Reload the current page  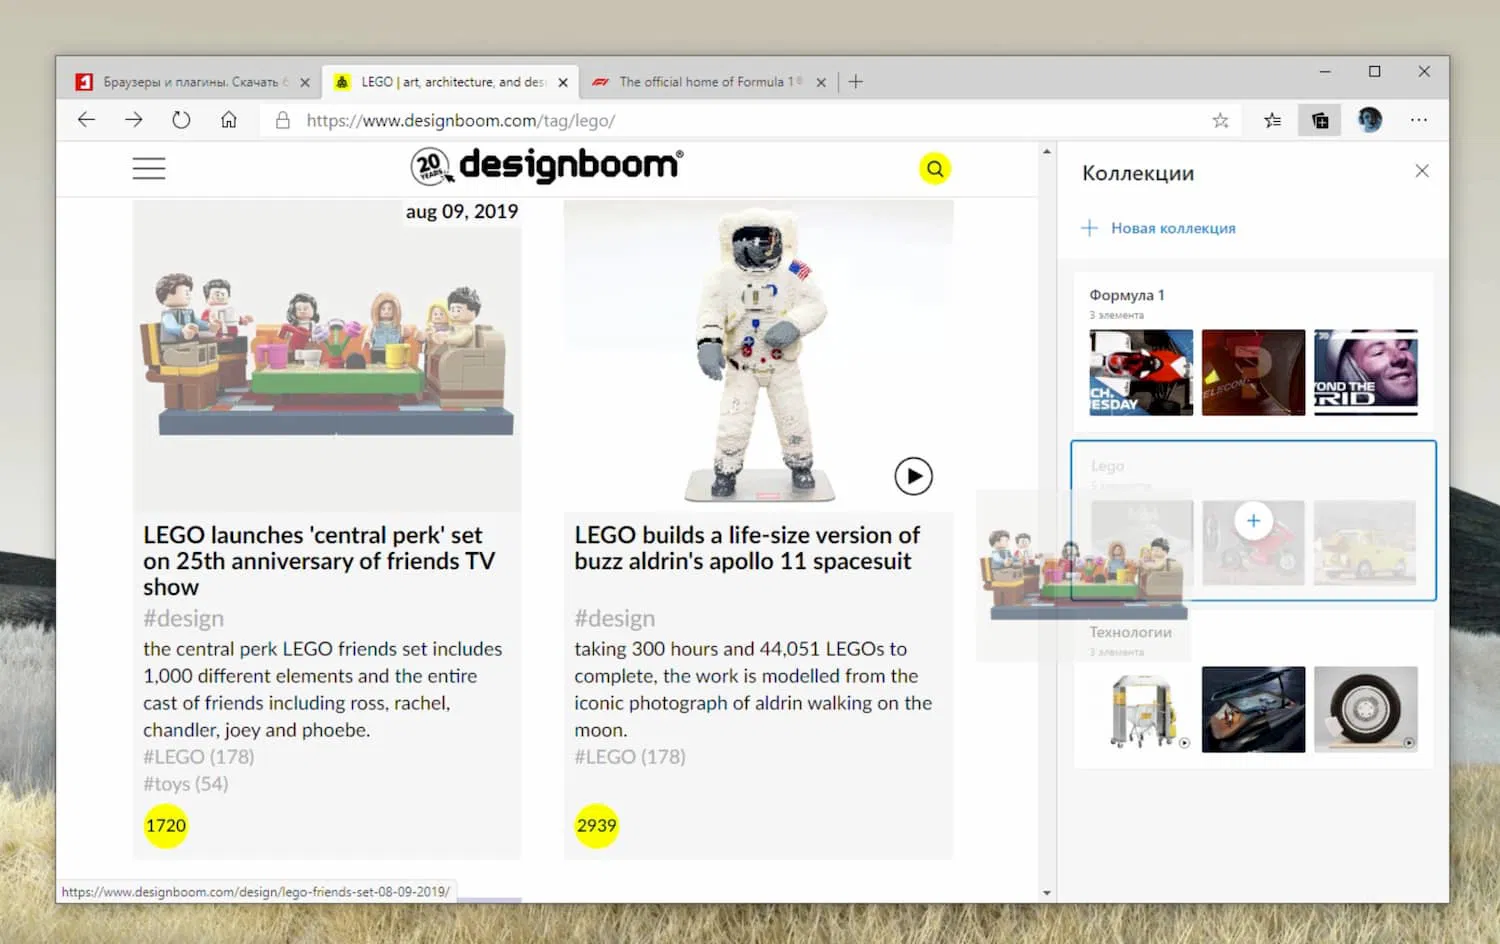click(180, 120)
